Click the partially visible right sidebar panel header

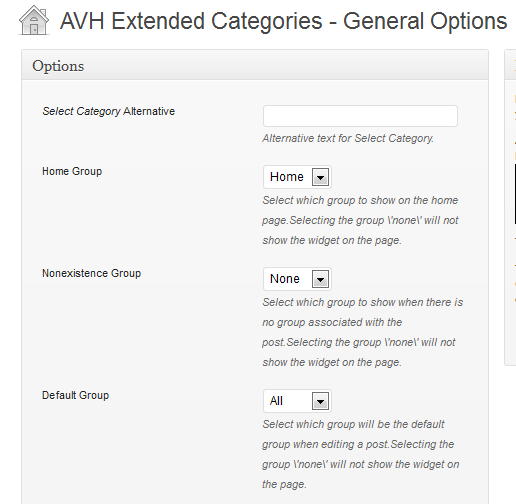coord(511,65)
